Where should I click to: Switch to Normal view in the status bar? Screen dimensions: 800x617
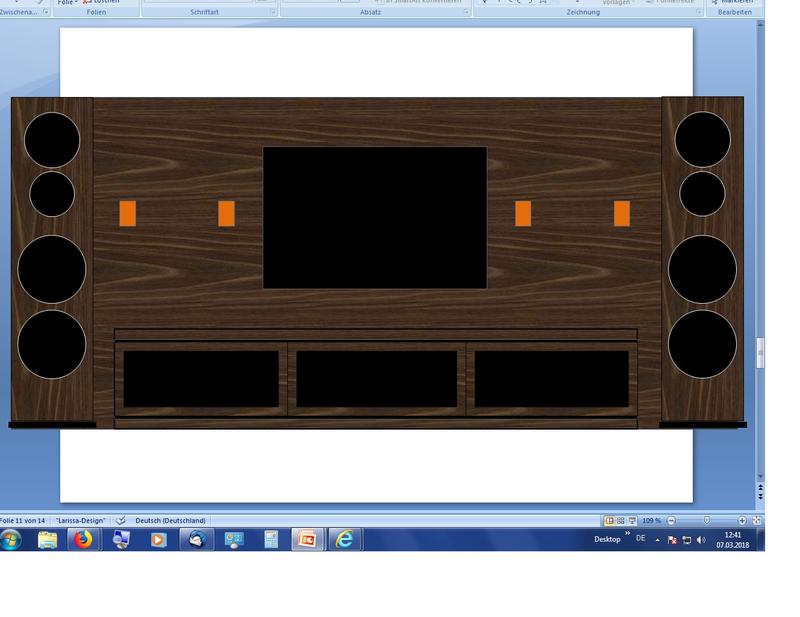[x=609, y=521]
